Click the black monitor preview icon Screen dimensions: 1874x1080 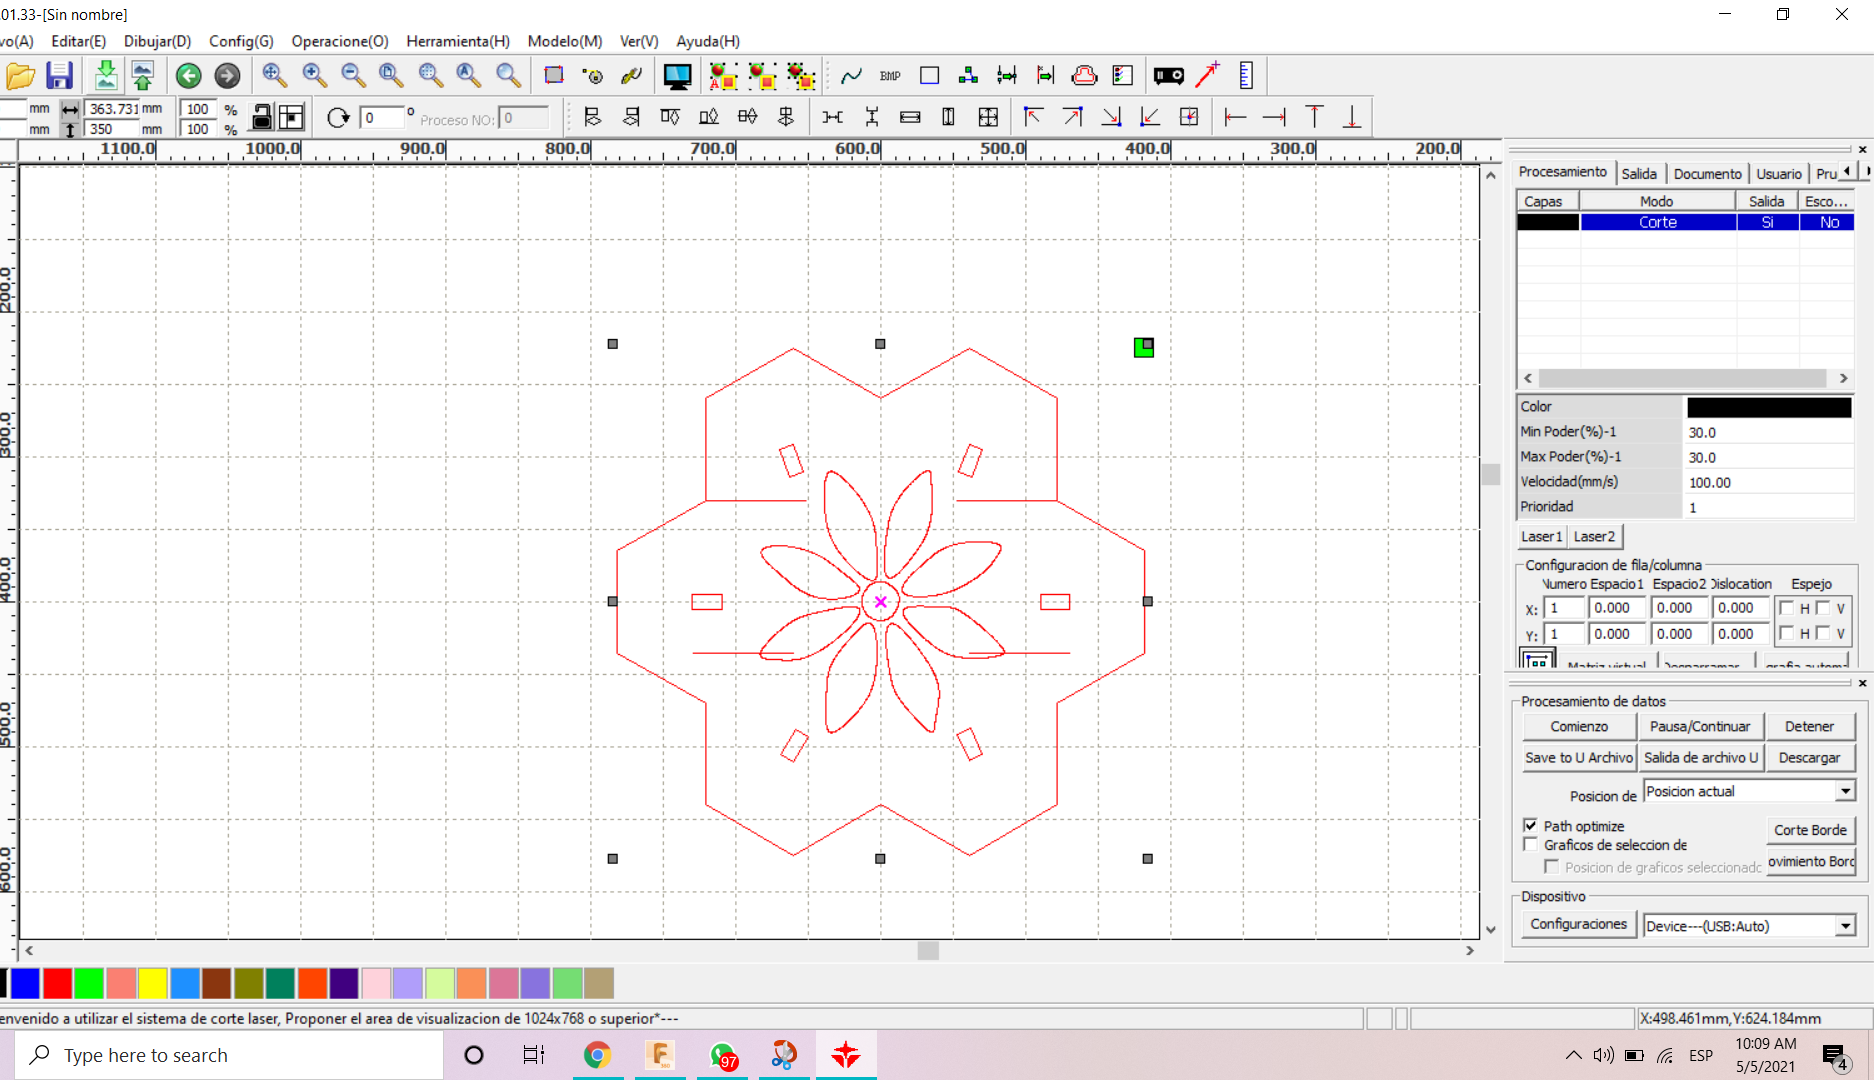coord(677,76)
